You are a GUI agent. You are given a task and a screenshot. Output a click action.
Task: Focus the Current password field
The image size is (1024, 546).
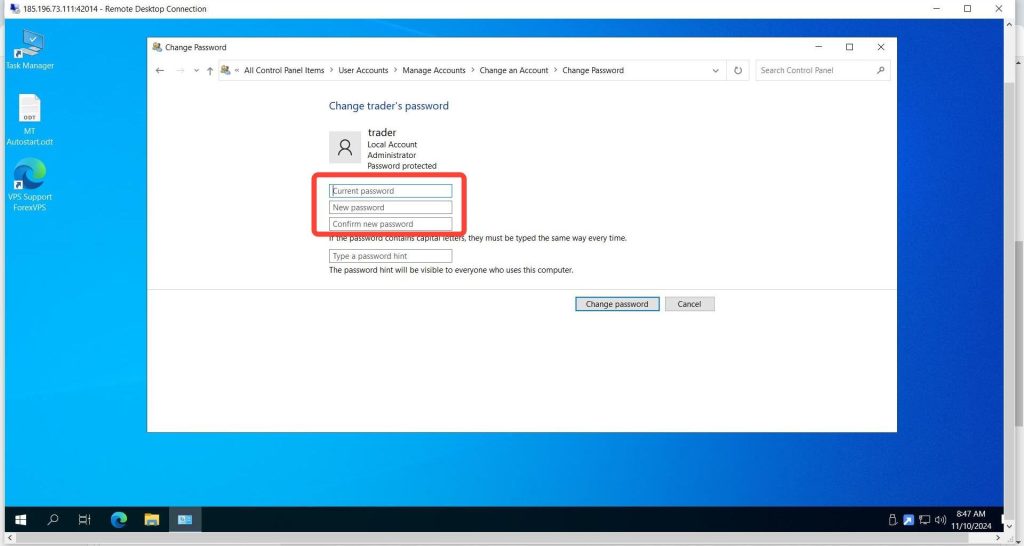391,191
